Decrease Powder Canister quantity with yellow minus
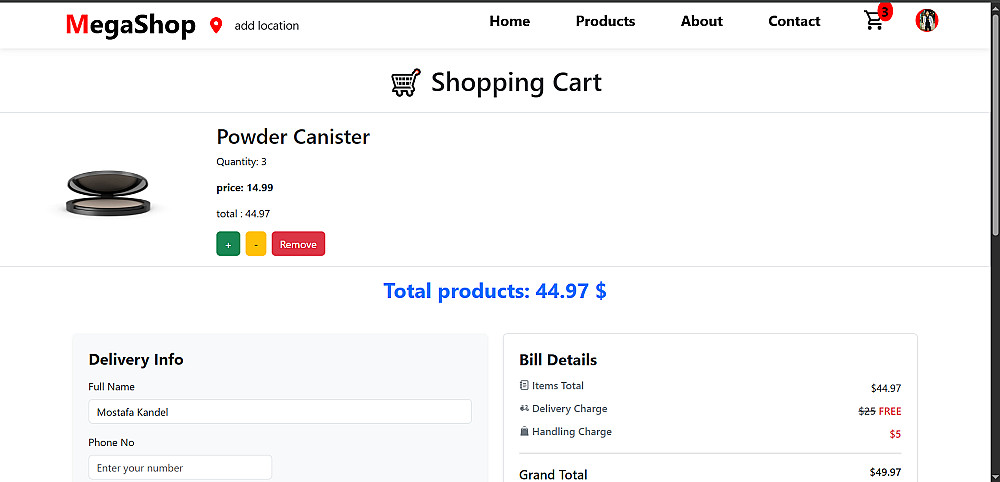1000x482 pixels. click(256, 244)
